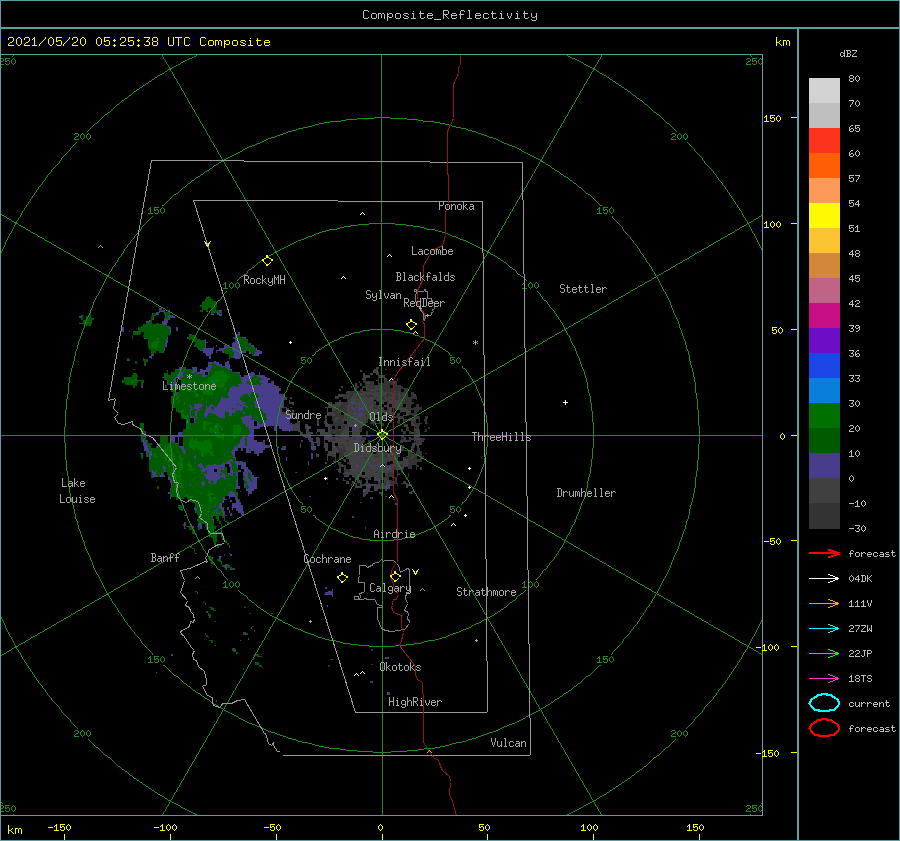
Task: Click the 18TS legend label
Action: pos(860,679)
